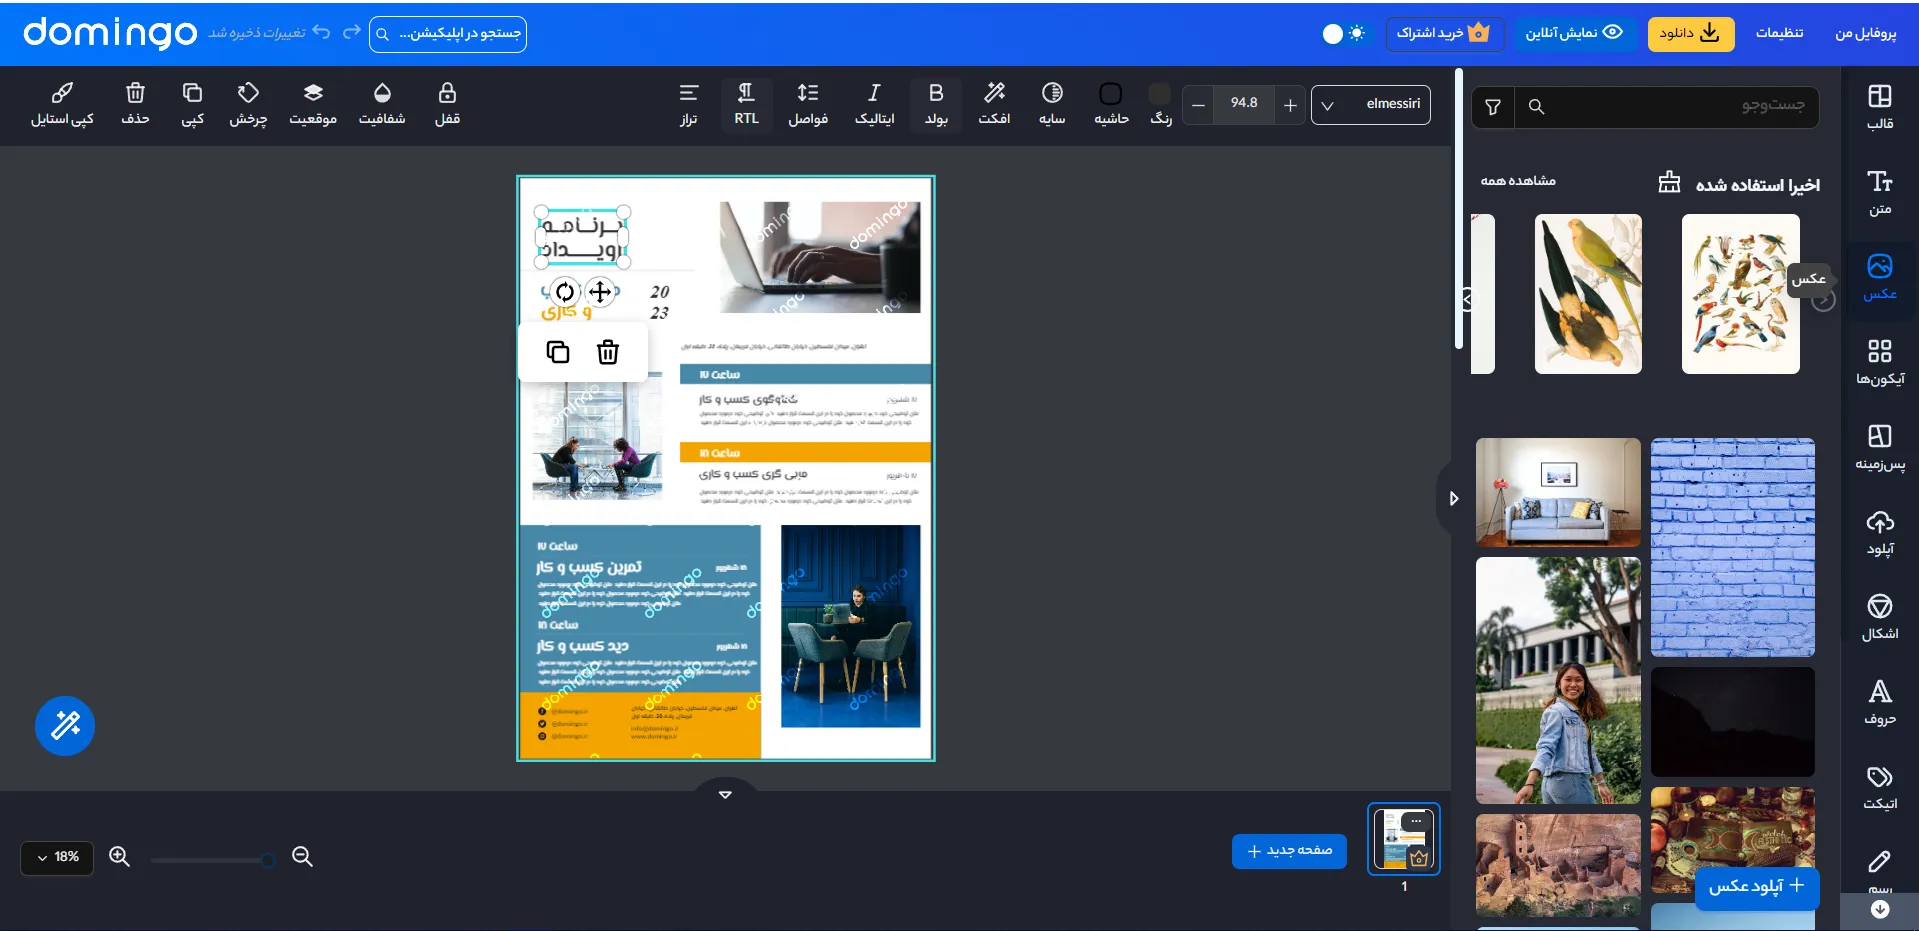Click the حذف delete toolbar icon

(x=135, y=104)
